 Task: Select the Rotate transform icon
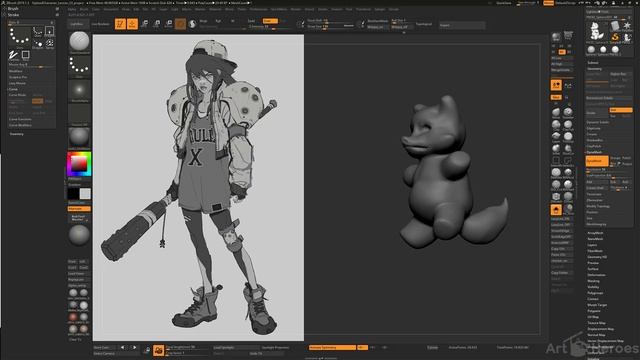pos(169,24)
